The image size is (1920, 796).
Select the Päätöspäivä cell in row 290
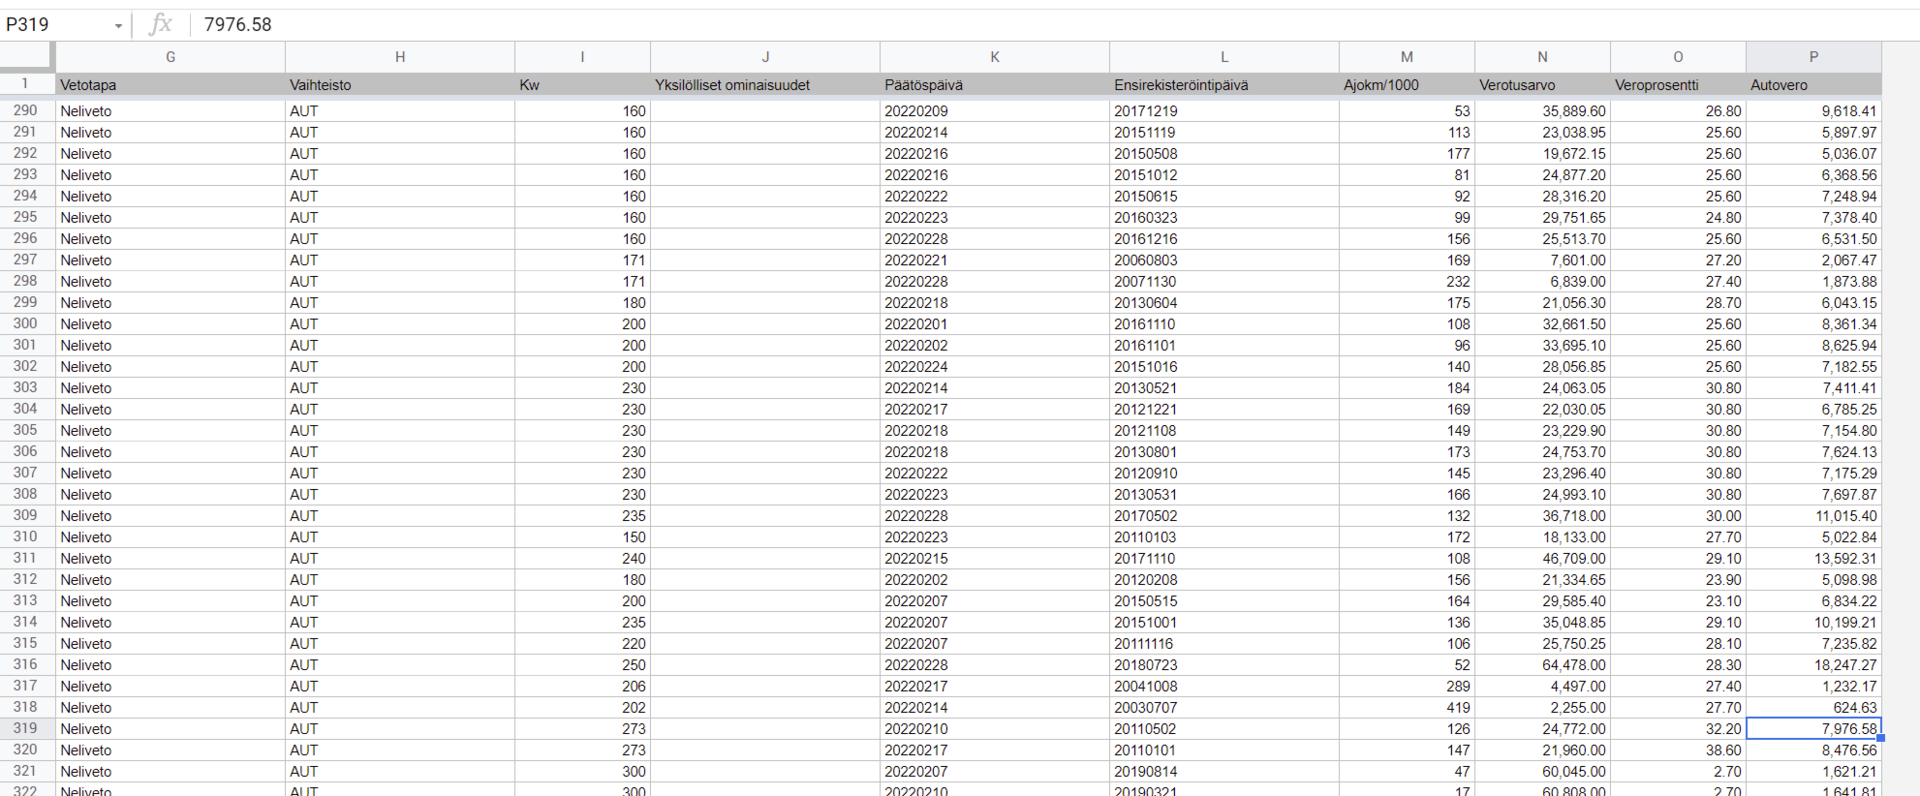994,111
